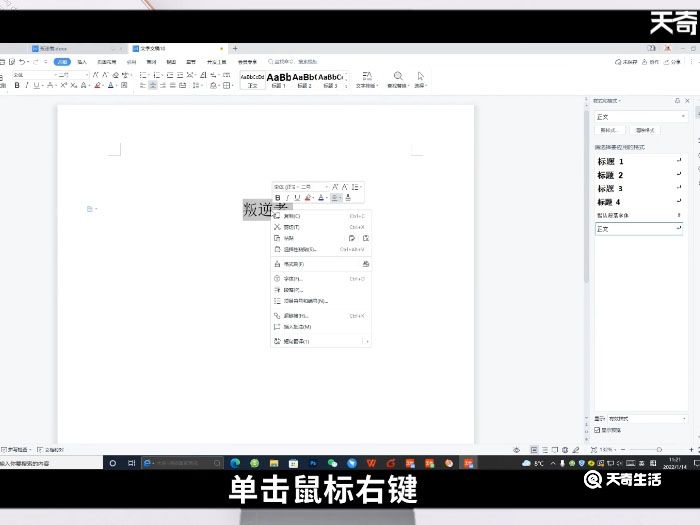This screenshot has height=525, width=700.
Task: Open the Show dropdown at styles pane bottom
Action: [647, 419]
